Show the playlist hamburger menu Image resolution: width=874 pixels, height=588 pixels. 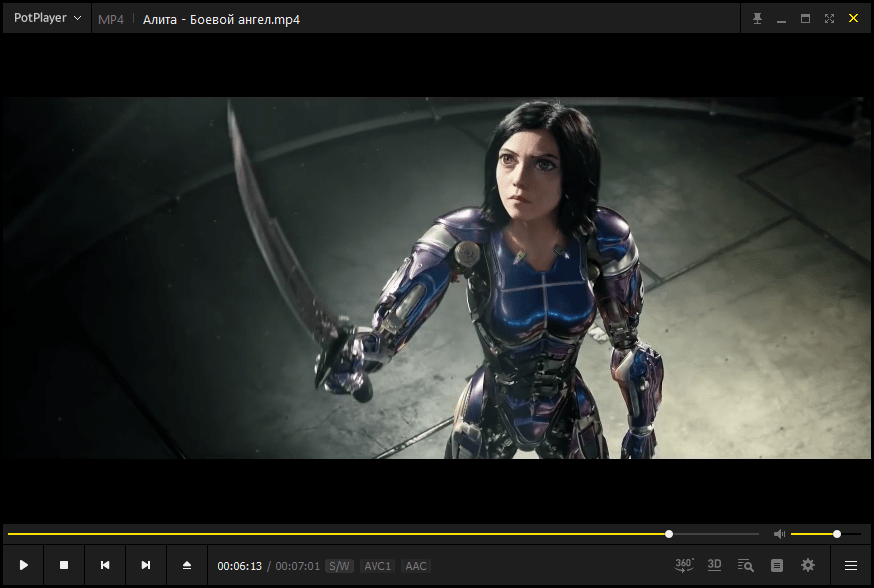[851, 566]
